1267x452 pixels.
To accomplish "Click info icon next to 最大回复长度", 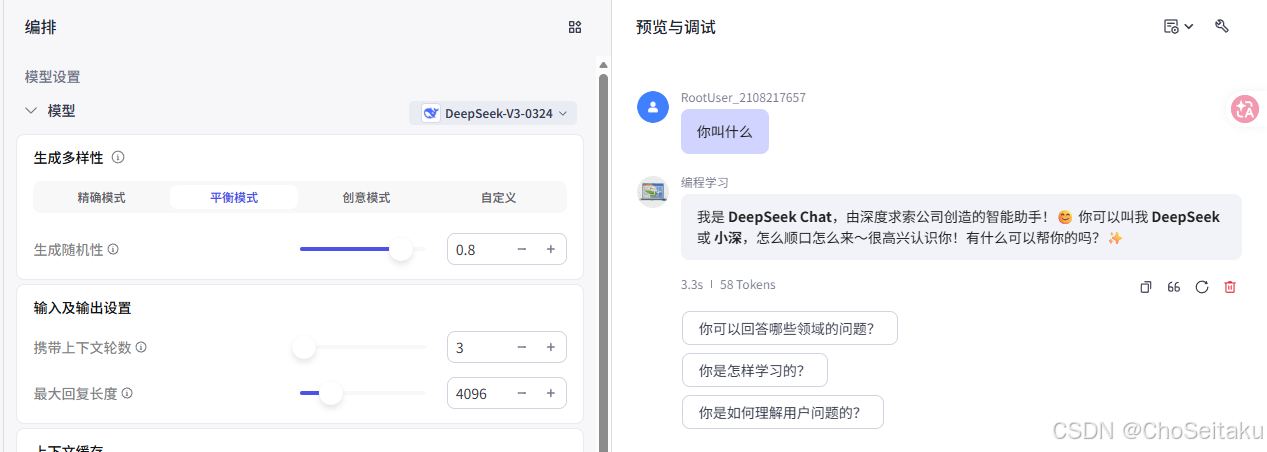I will pos(127,393).
